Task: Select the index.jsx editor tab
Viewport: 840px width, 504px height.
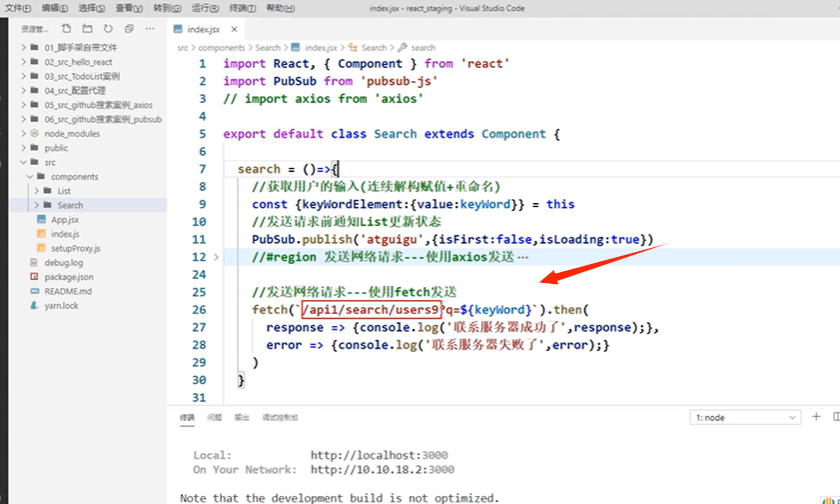Action: click(x=204, y=29)
